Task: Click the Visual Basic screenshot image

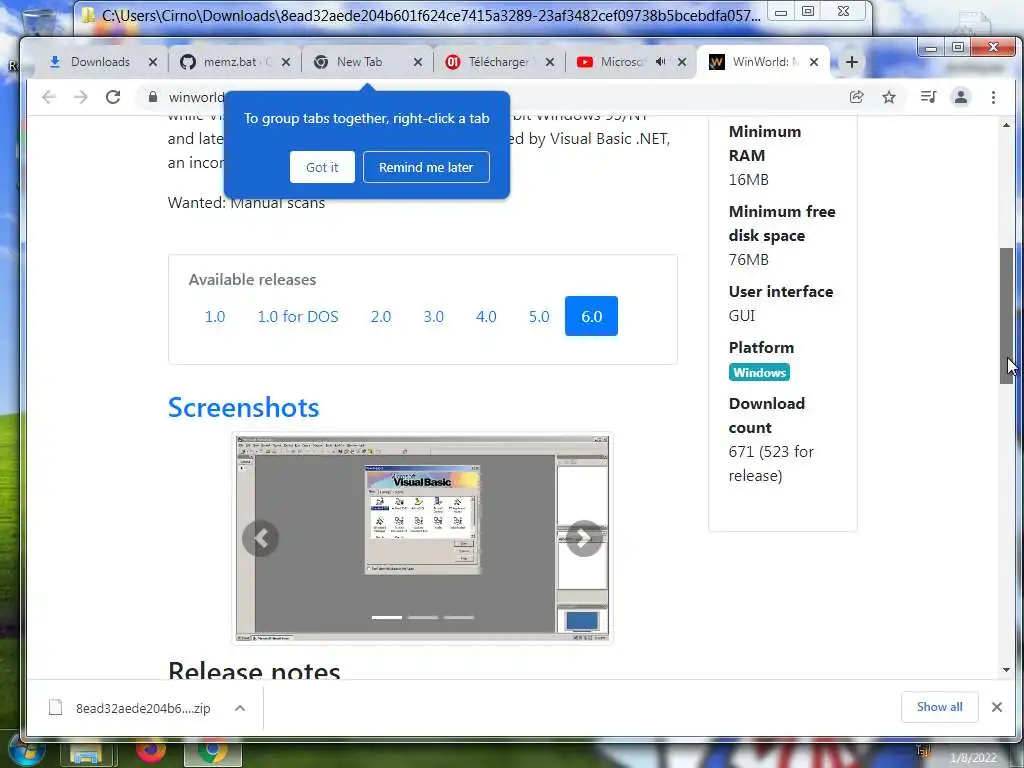Action: pyautogui.click(x=422, y=538)
